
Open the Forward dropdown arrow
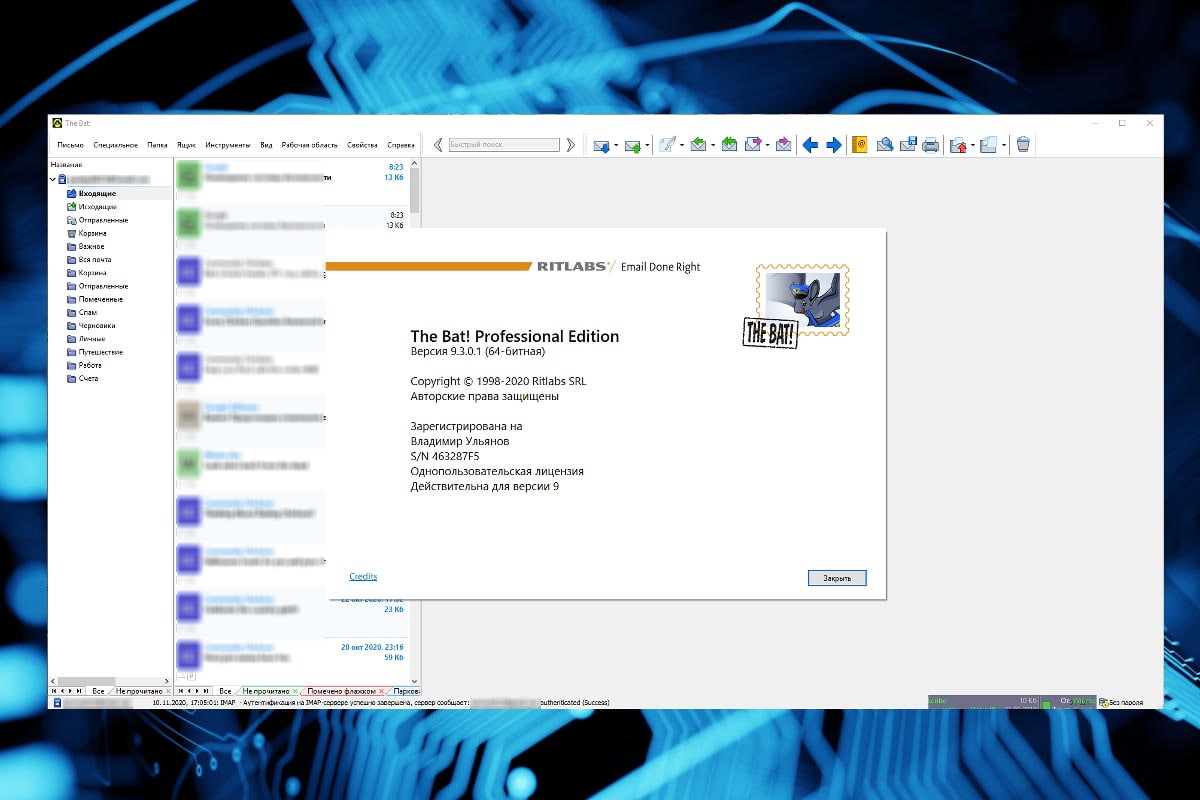point(767,146)
